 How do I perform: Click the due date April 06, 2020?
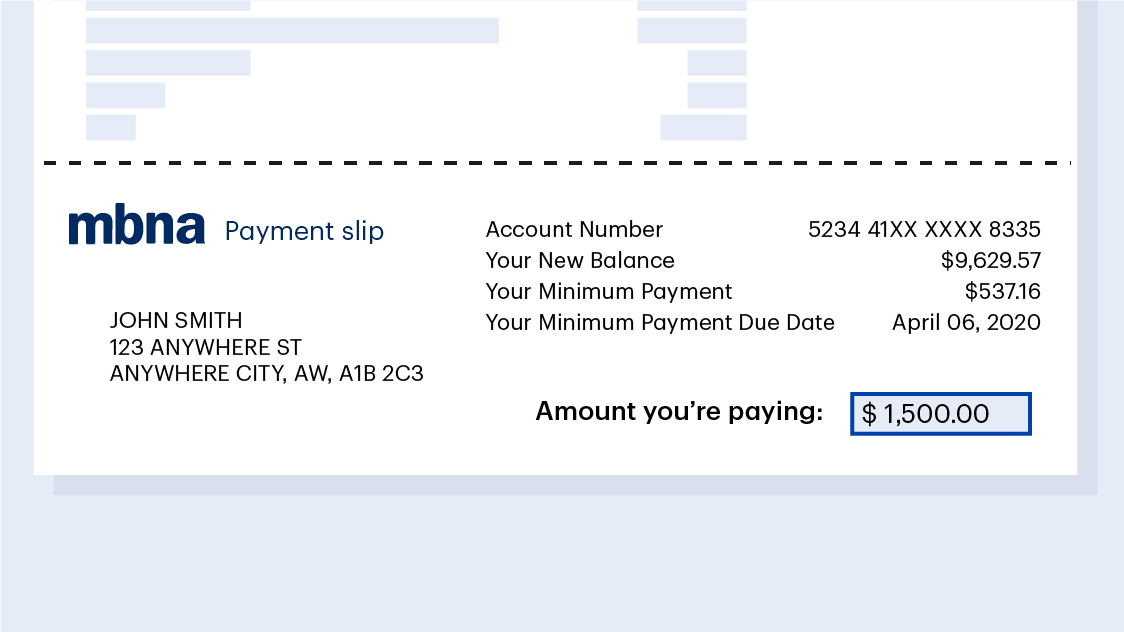tap(966, 323)
